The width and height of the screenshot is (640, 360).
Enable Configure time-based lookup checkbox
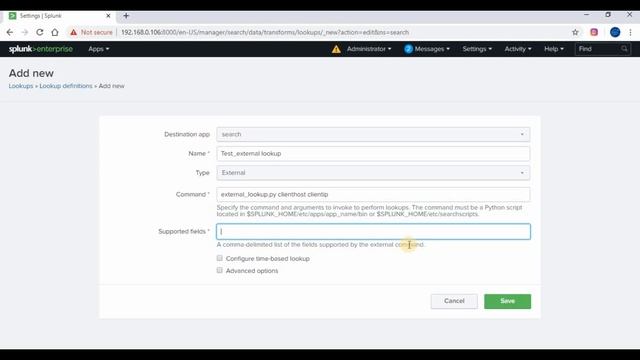pos(220,258)
